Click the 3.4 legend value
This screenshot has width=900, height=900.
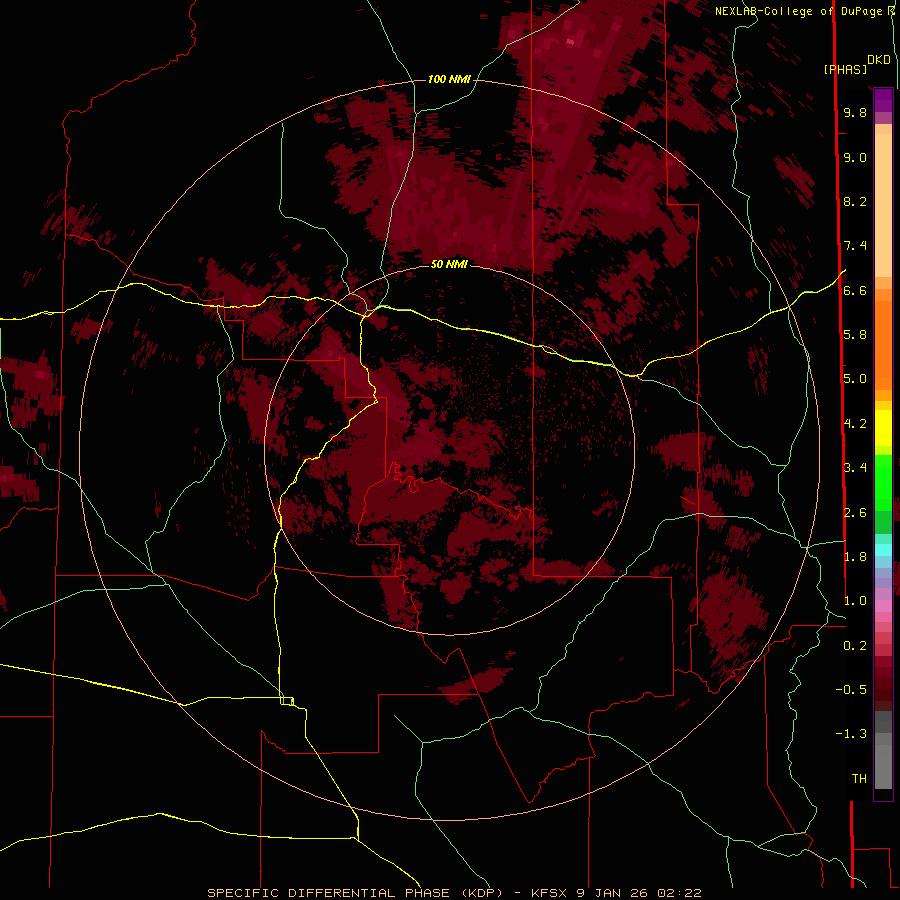pyautogui.click(x=855, y=468)
